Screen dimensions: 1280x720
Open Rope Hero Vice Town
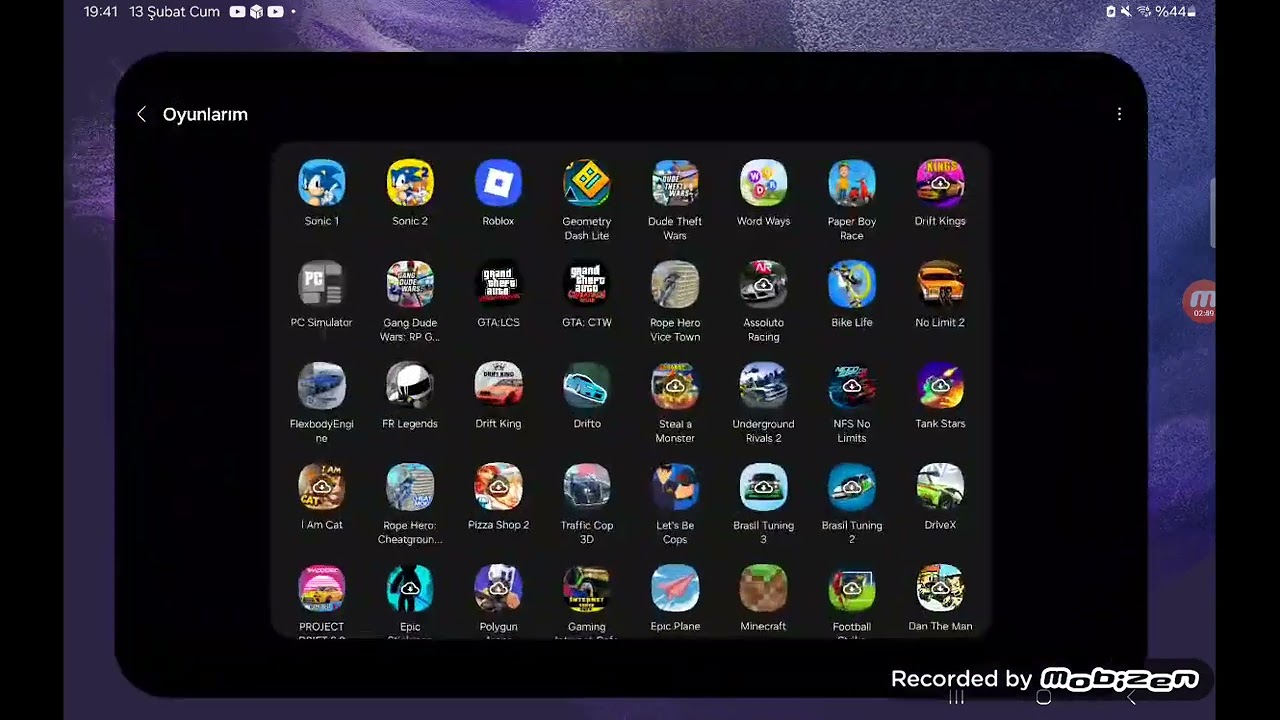675,285
